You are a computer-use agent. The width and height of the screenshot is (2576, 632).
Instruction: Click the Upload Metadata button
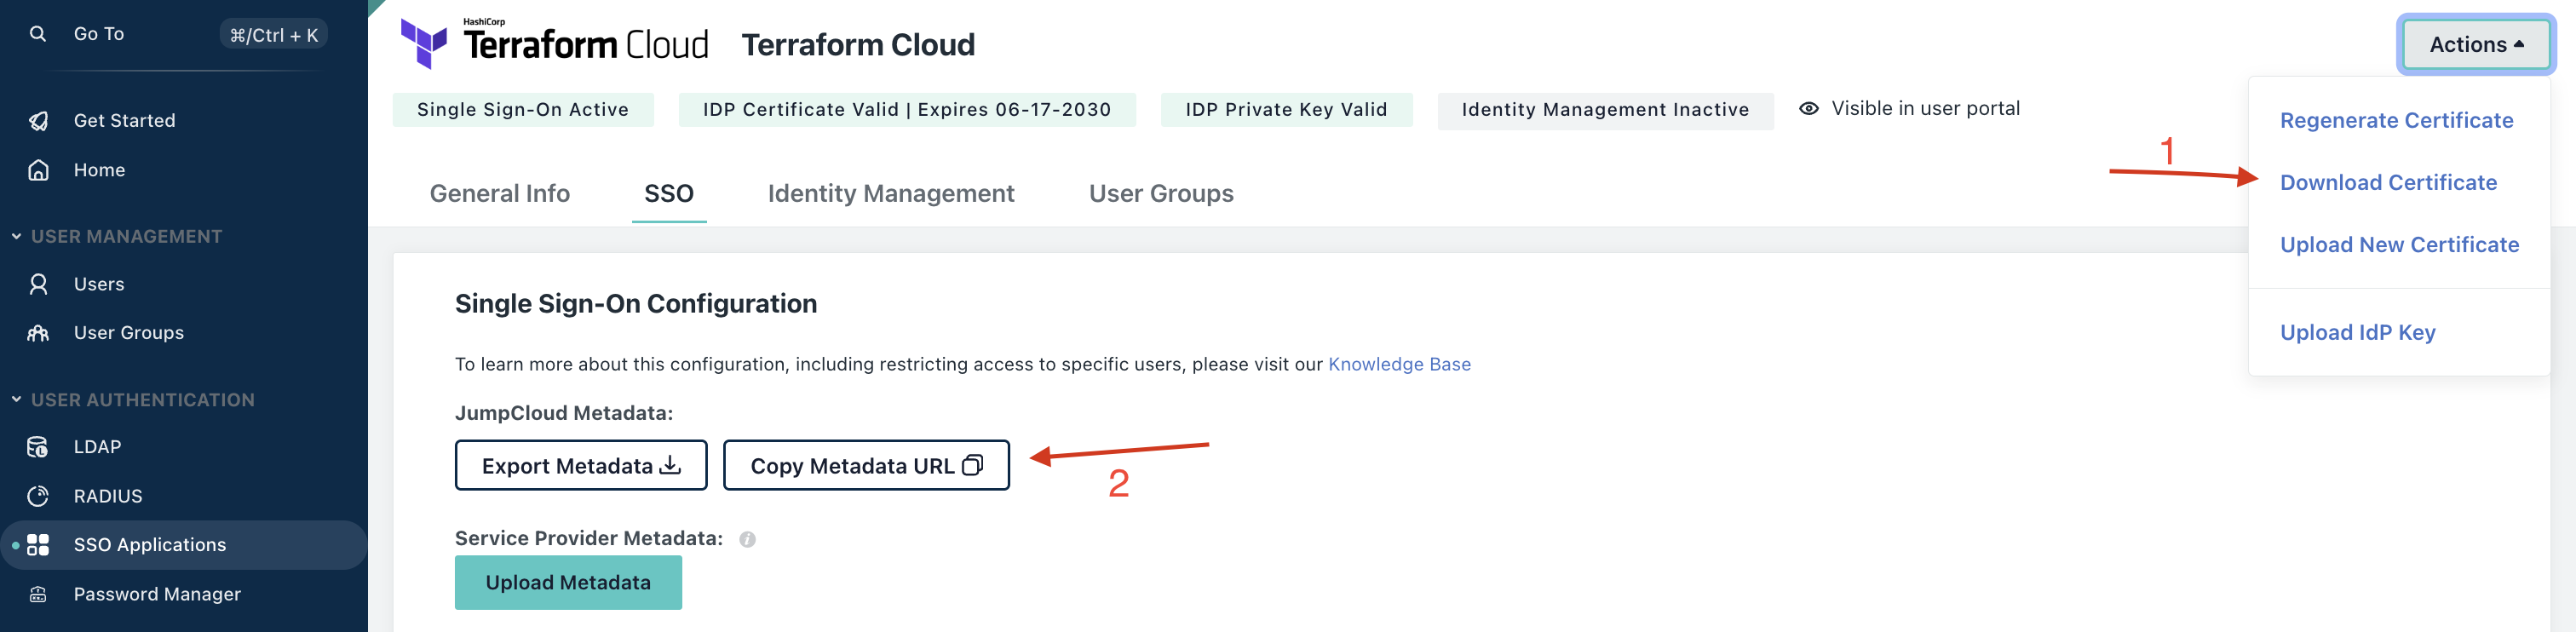click(567, 582)
